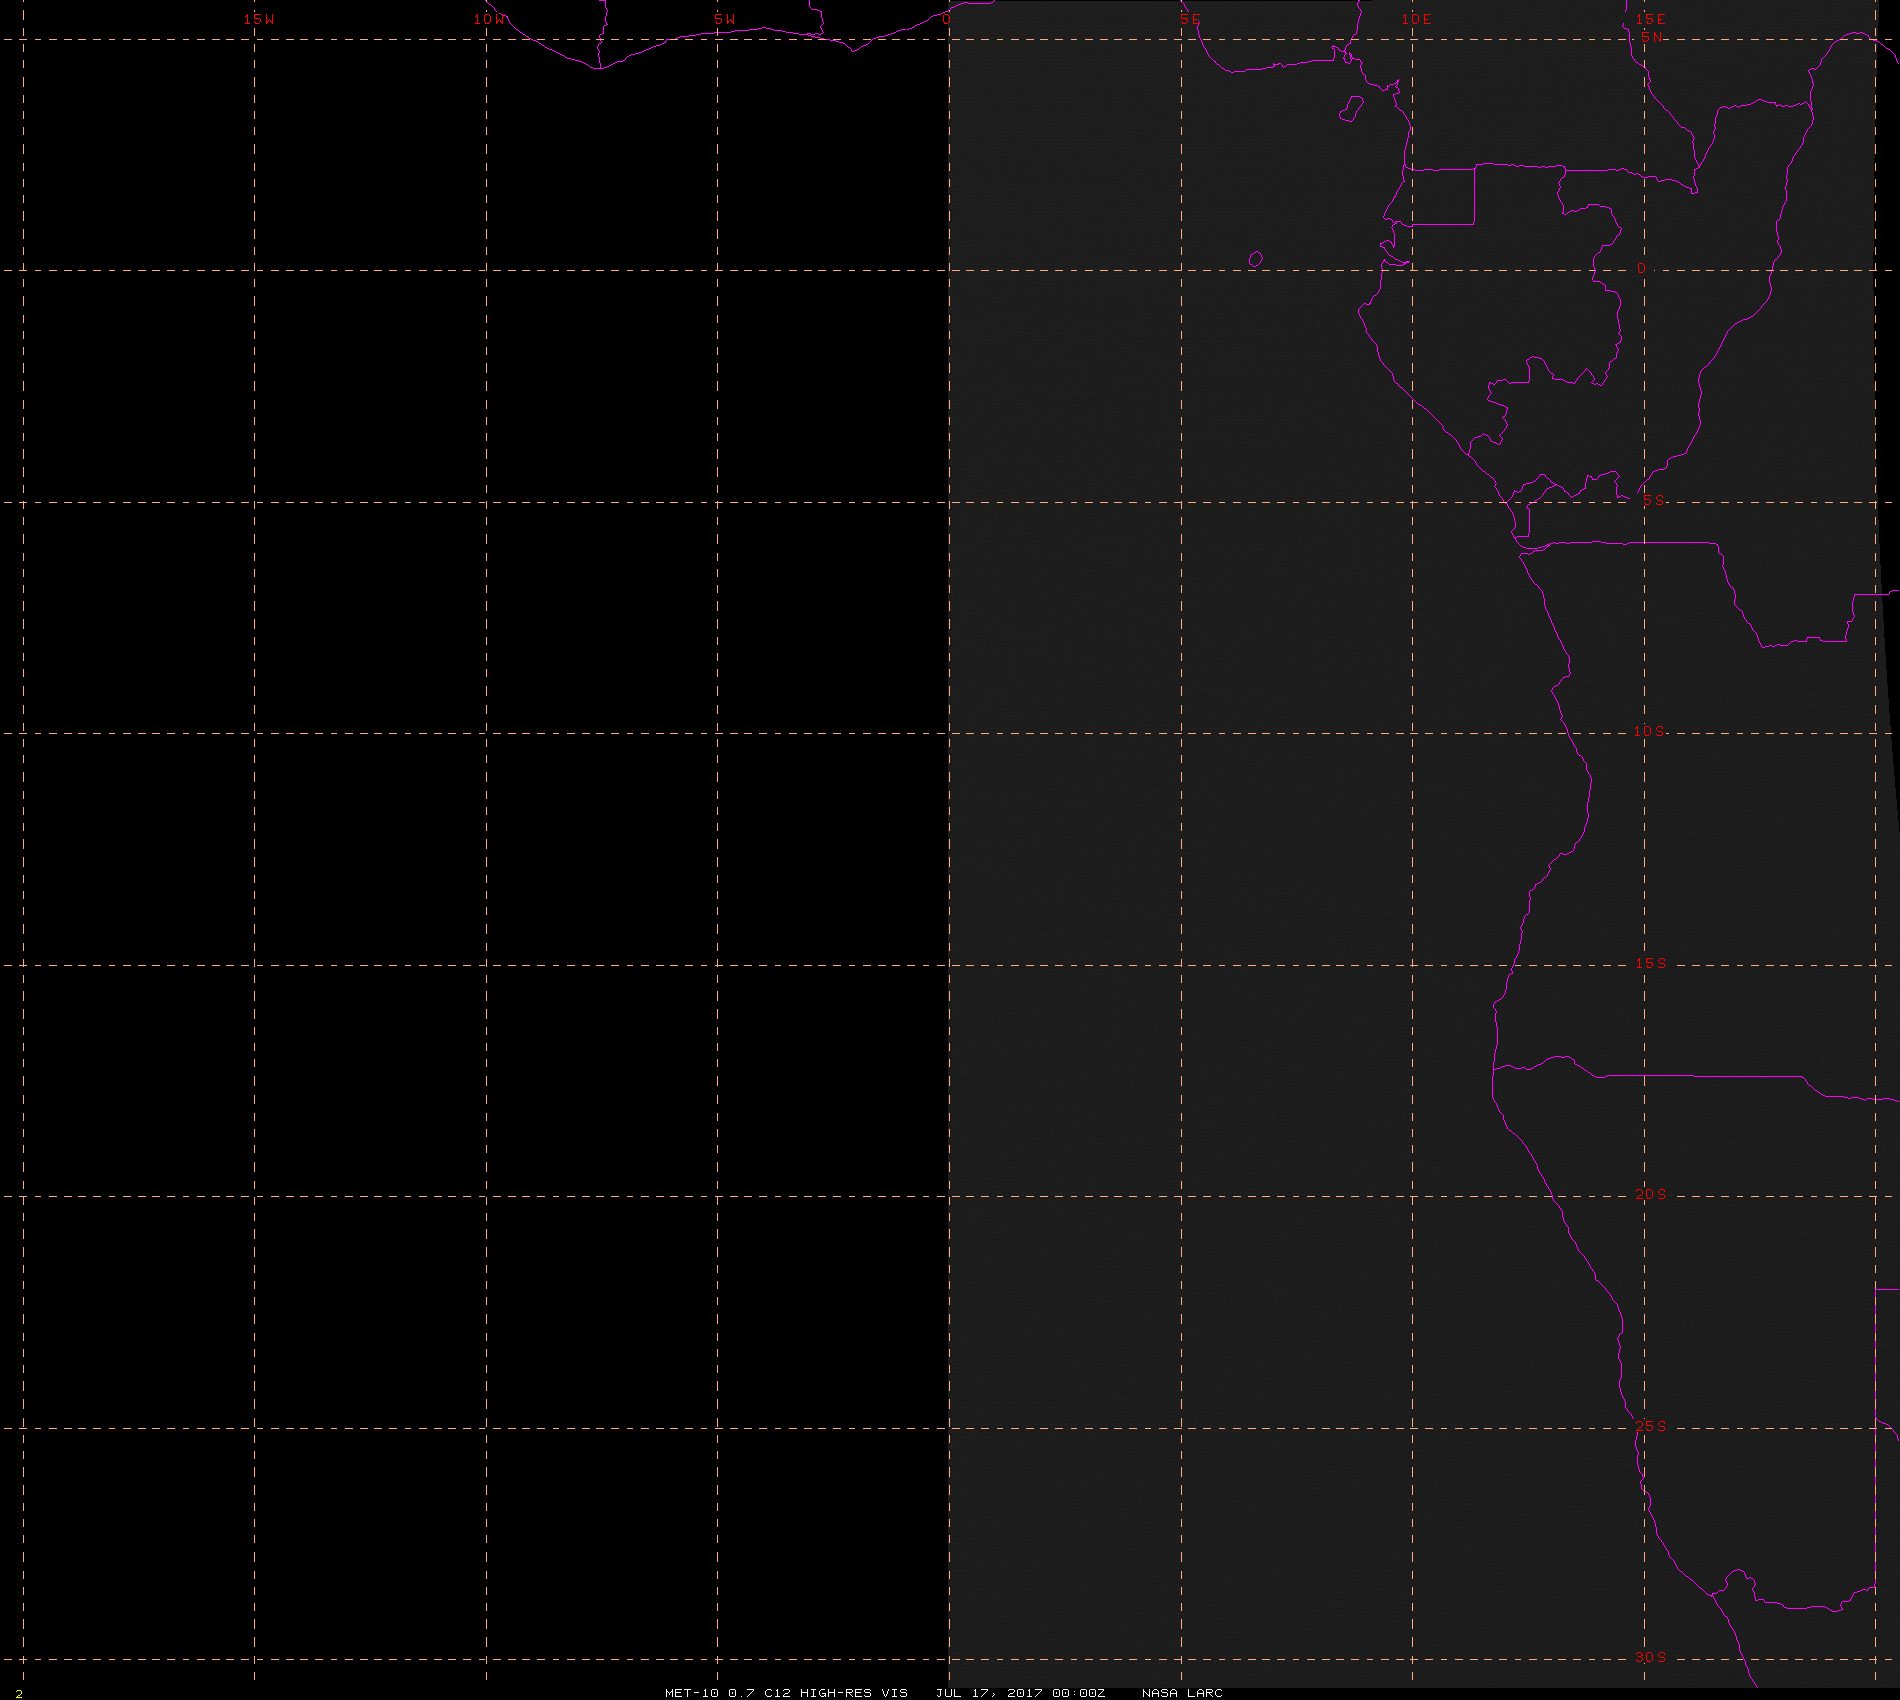The height and width of the screenshot is (1700, 1900).
Task: Click the 5E longitude label
Action: [1189, 19]
